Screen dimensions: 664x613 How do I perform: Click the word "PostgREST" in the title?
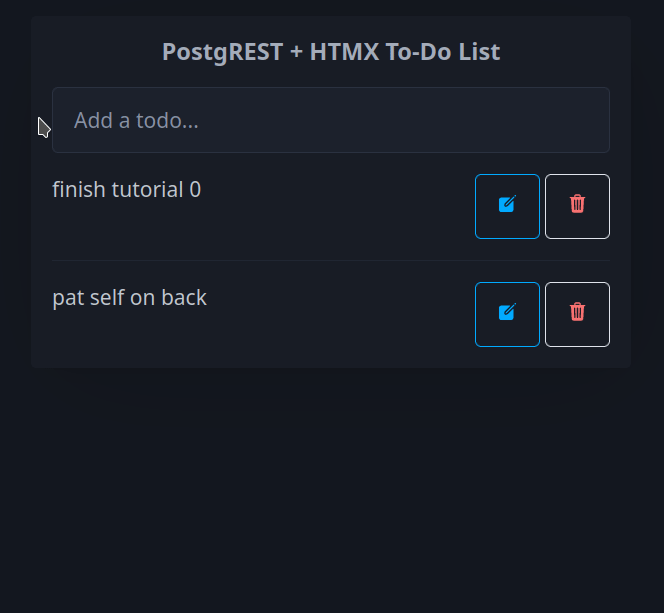(222, 52)
